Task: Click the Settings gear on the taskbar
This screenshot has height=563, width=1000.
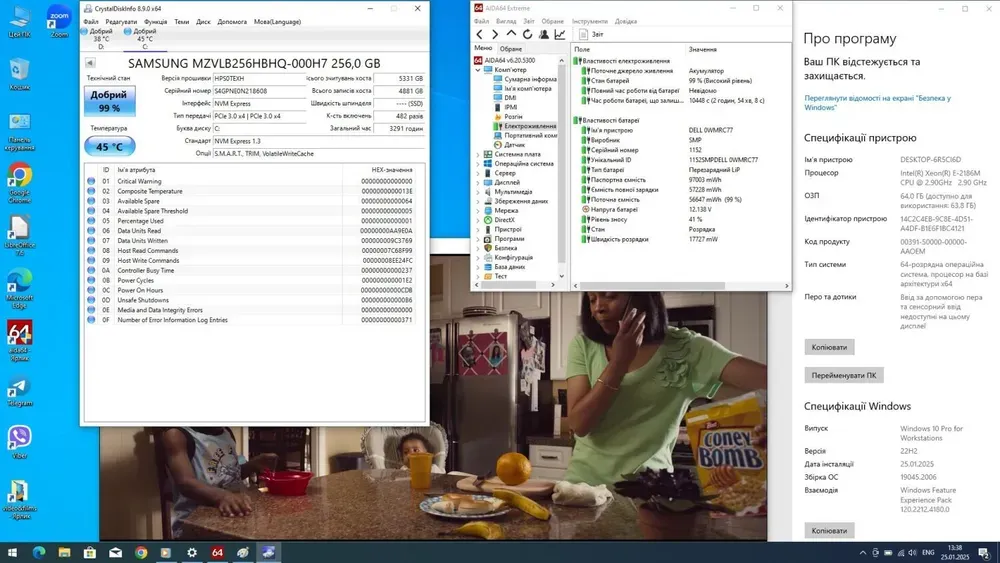Action: [x=192, y=552]
